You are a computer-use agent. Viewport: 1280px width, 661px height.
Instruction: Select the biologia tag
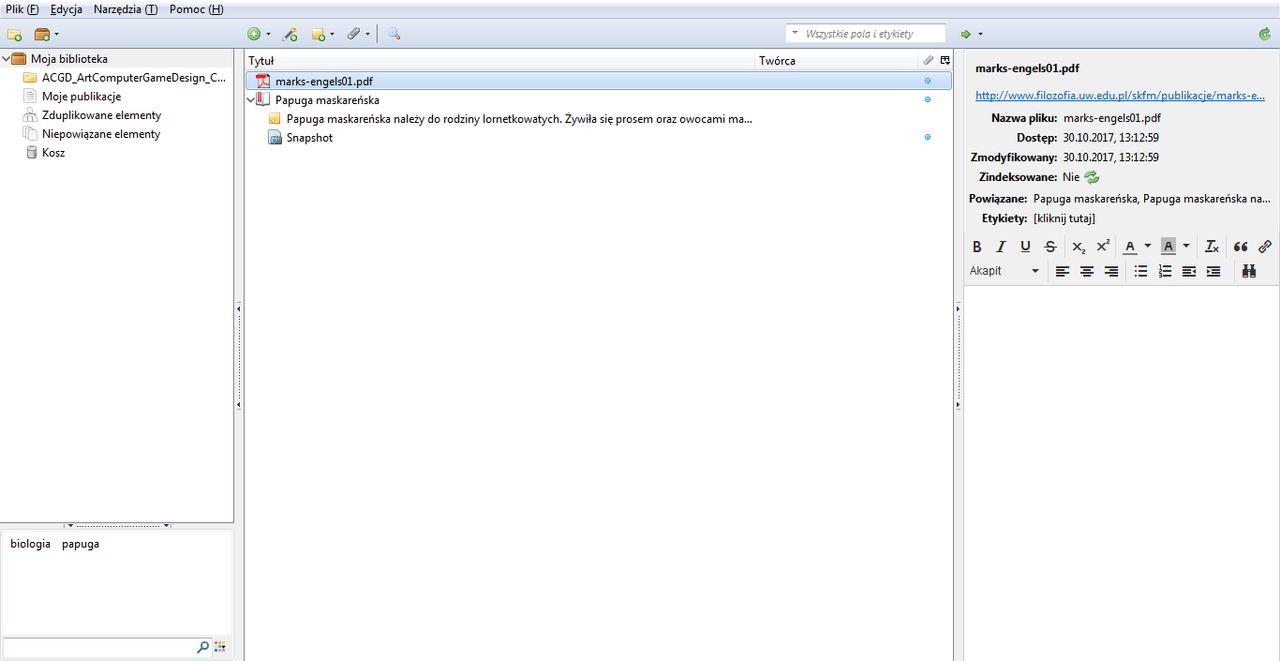coord(30,544)
